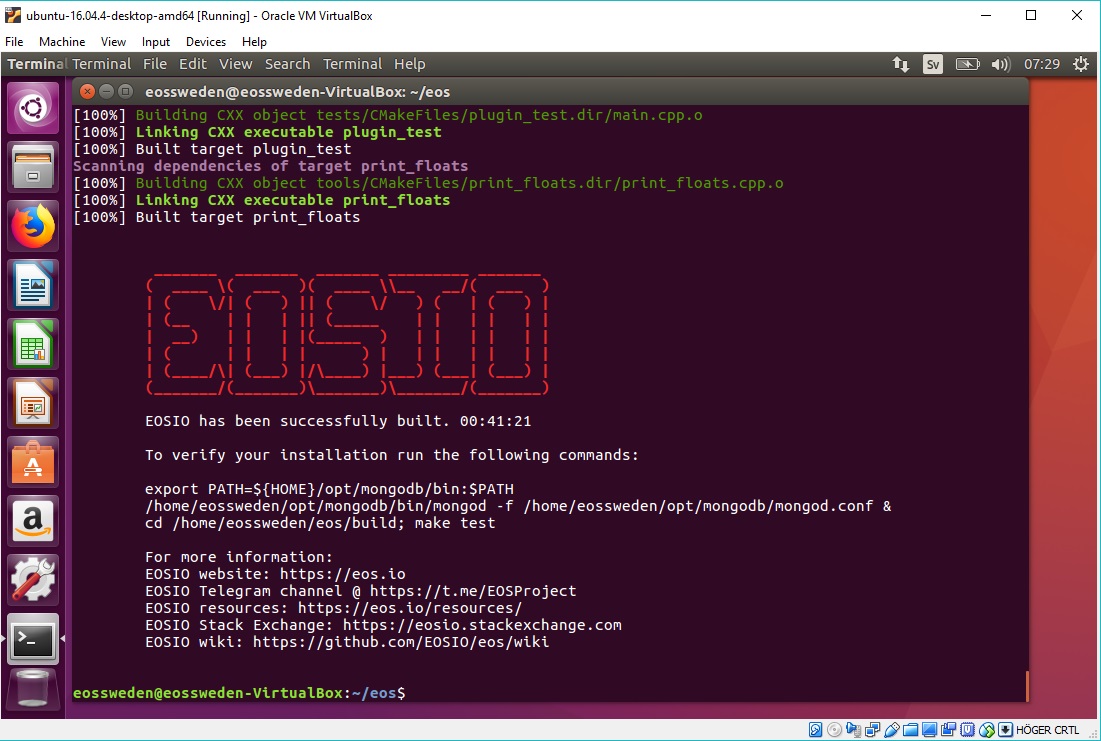This screenshot has height=741, width=1101.
Task: Click the VirtualBox host key capture arrow icon
Action: click(1006, 730)
